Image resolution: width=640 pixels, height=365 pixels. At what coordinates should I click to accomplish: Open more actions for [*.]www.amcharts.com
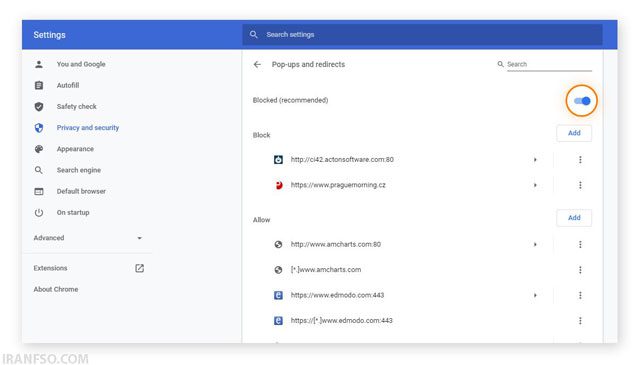[580, 270]
